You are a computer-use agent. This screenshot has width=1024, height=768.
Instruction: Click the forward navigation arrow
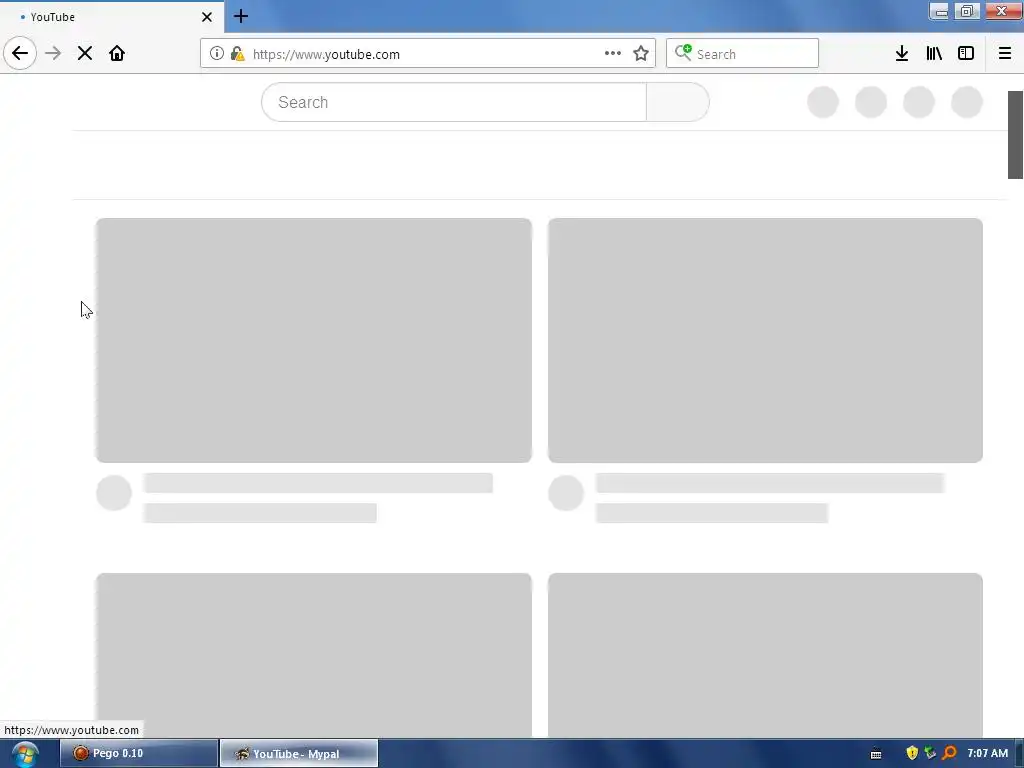click(x=53, y=54)
